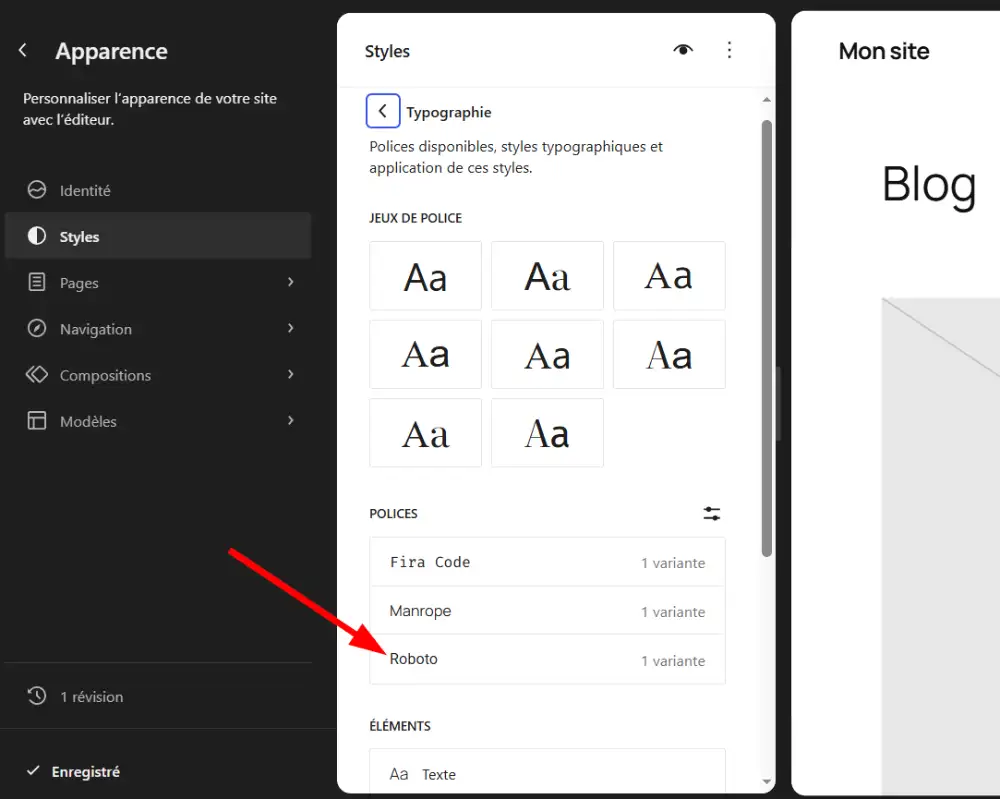Click the Styles half-circle icon
The height and width of the screenshot is (799, 1000).
coord(37,236)
